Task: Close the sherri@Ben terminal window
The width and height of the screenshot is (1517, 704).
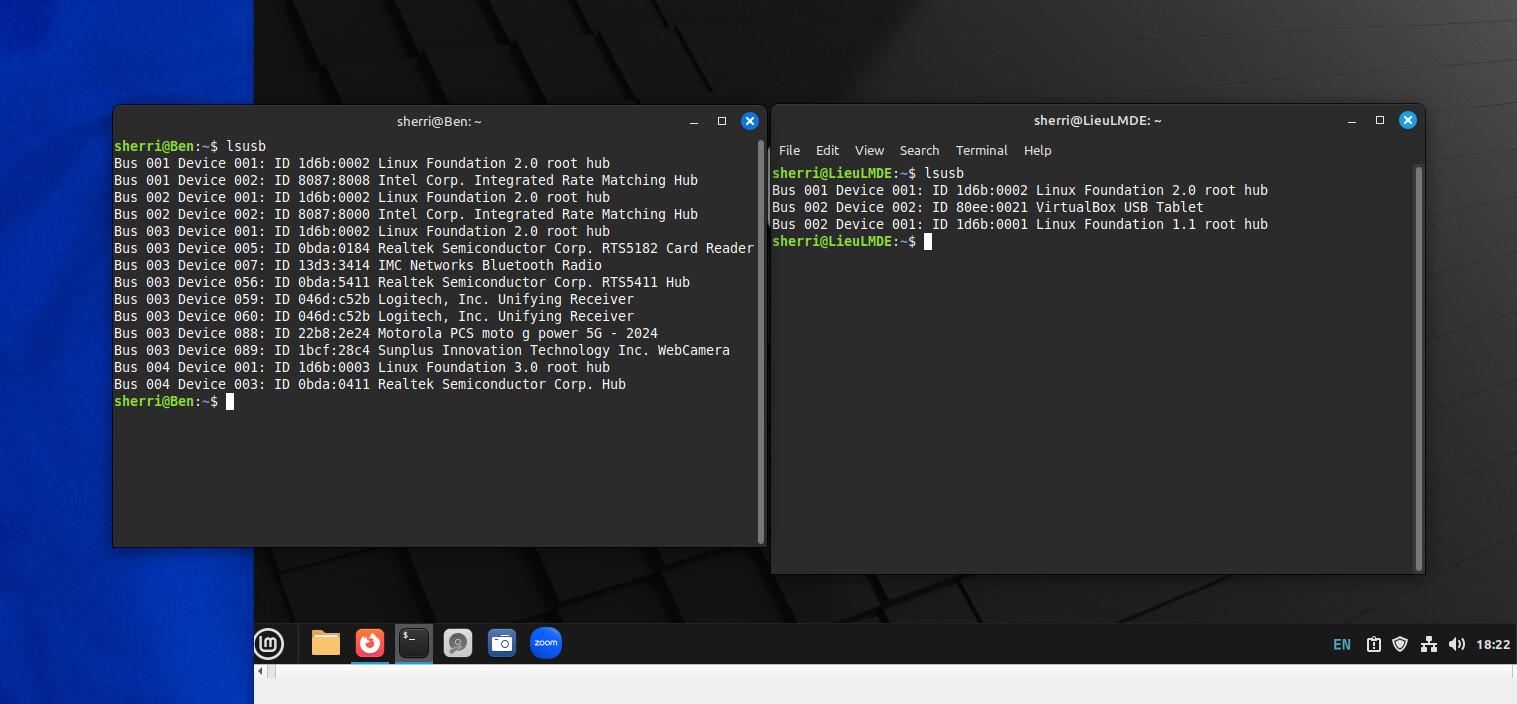Action: [749, 121]
